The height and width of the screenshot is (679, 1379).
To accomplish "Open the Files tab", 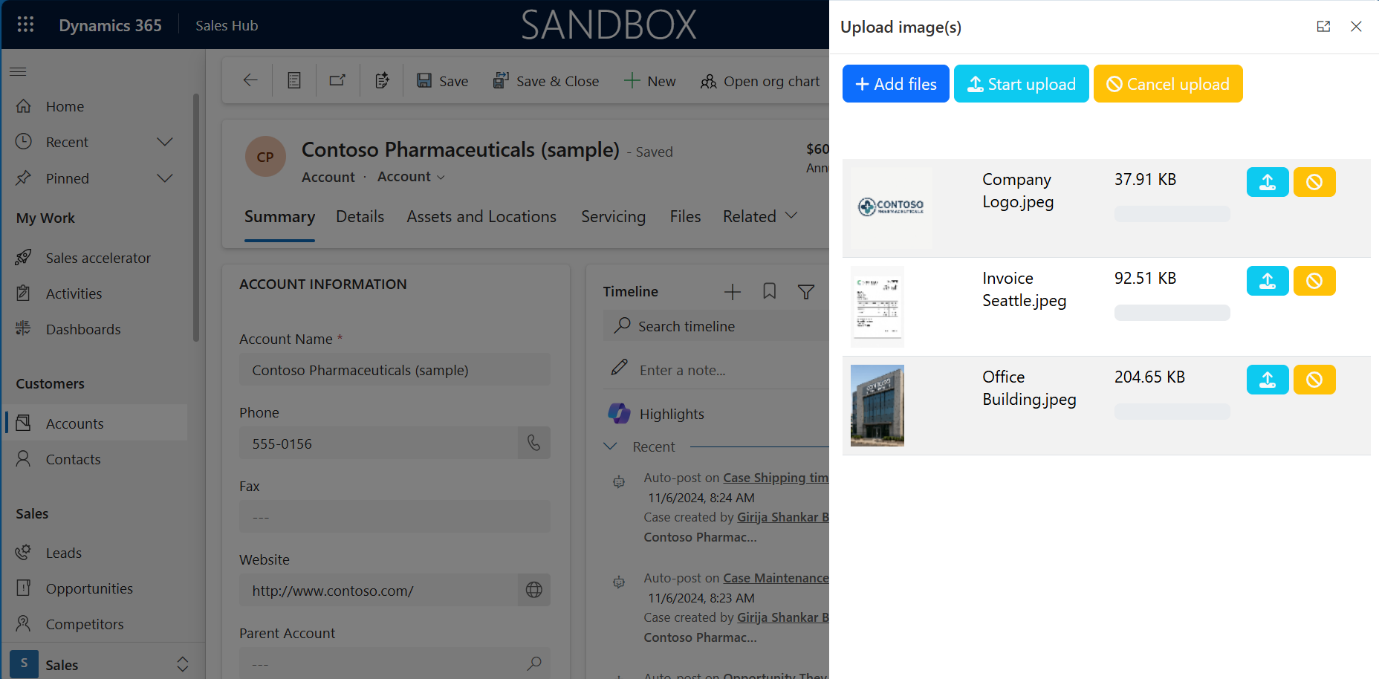I will [685, 216].
